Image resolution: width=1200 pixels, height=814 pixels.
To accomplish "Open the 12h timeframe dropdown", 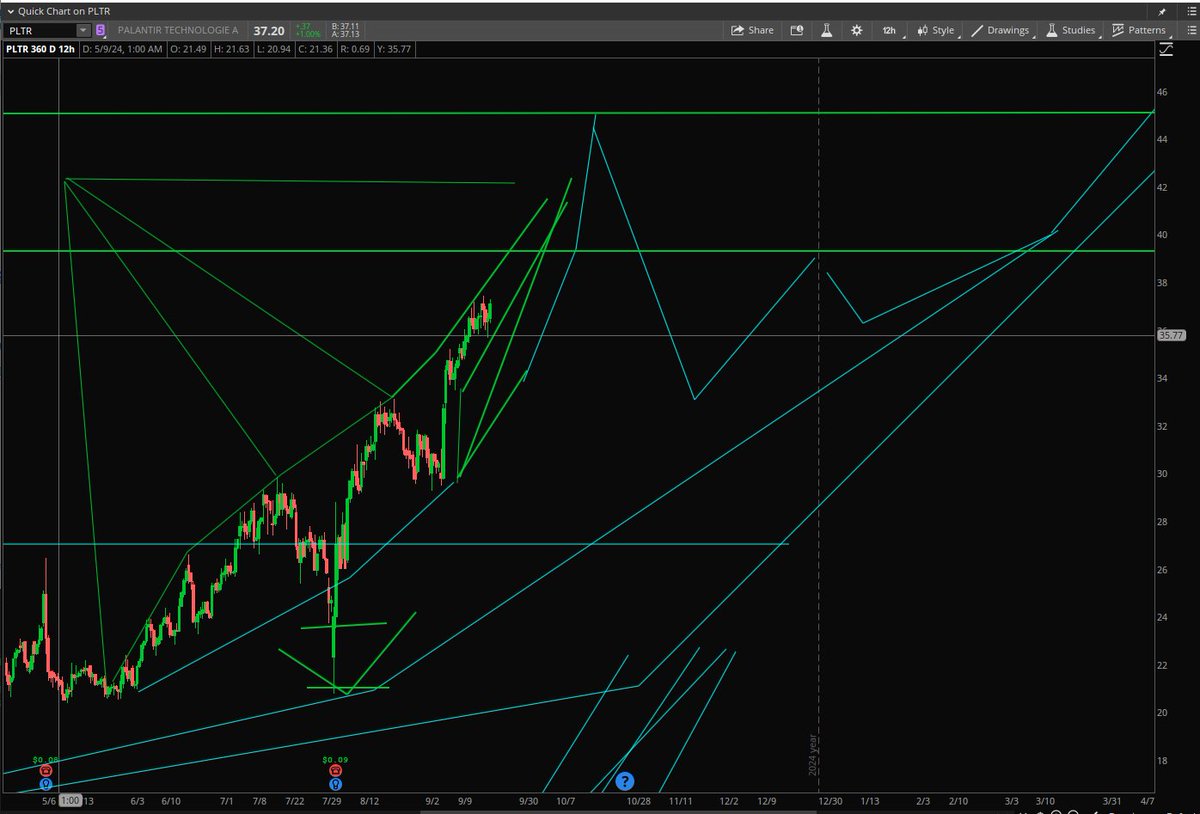I will 890,30.
